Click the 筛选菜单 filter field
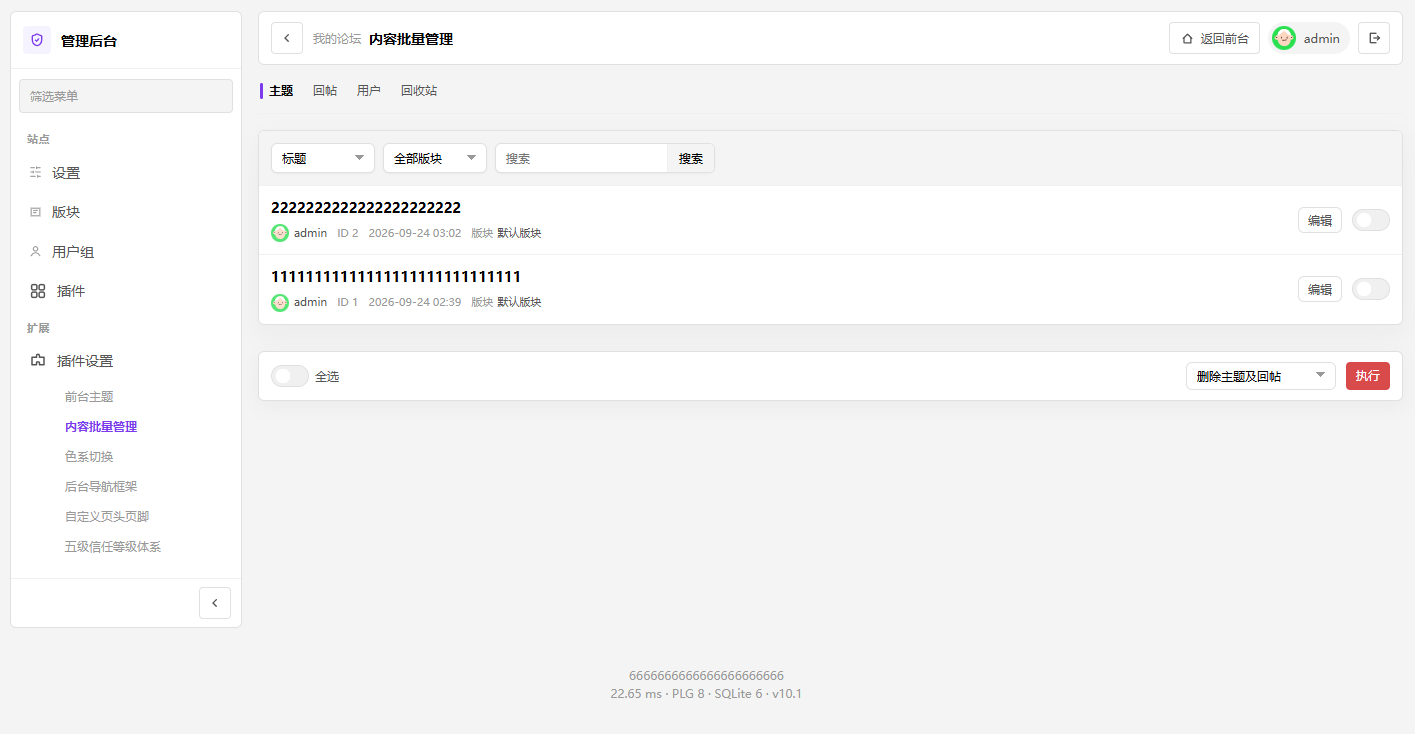Image resolution: width=1415 pixels, height=734 pixels. tap(126, 96)
